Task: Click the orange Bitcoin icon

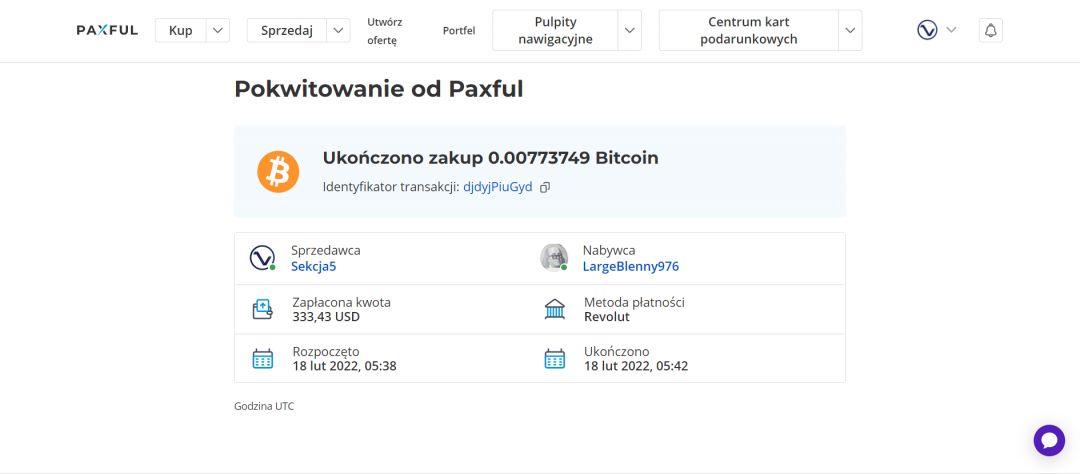Action: coord(278,172)
